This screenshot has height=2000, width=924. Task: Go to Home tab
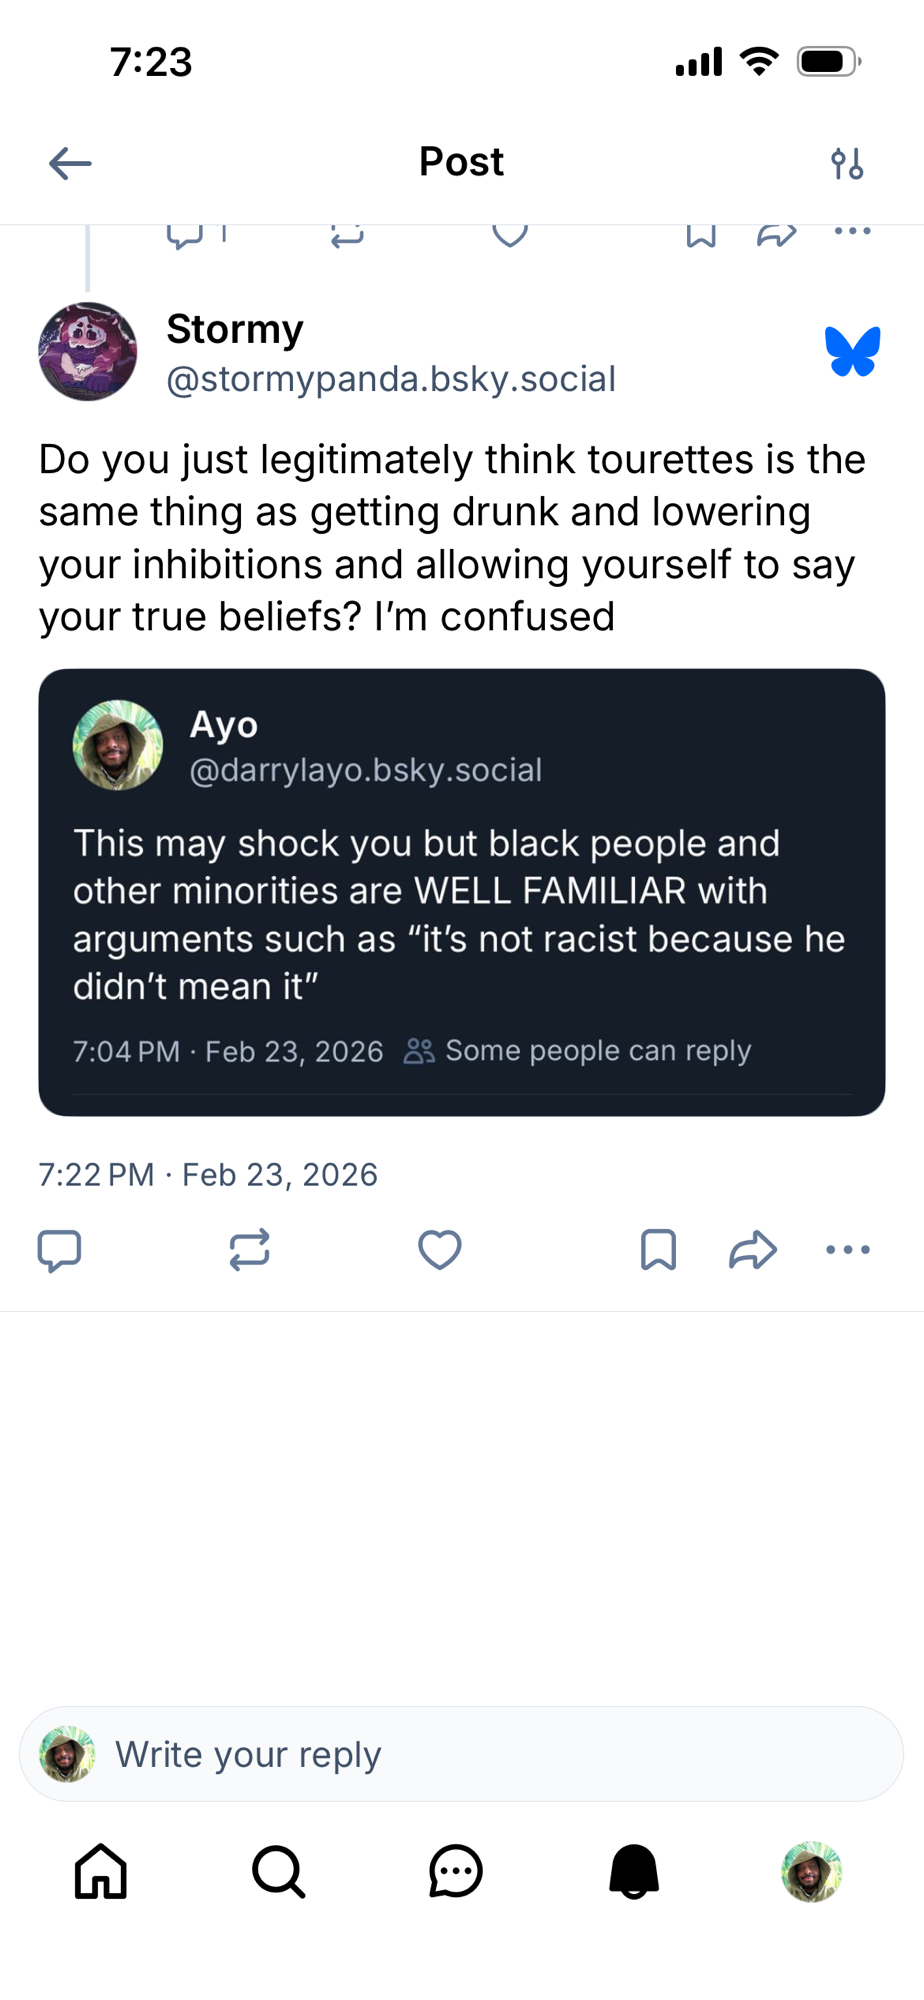click(x=101, y=1871)
